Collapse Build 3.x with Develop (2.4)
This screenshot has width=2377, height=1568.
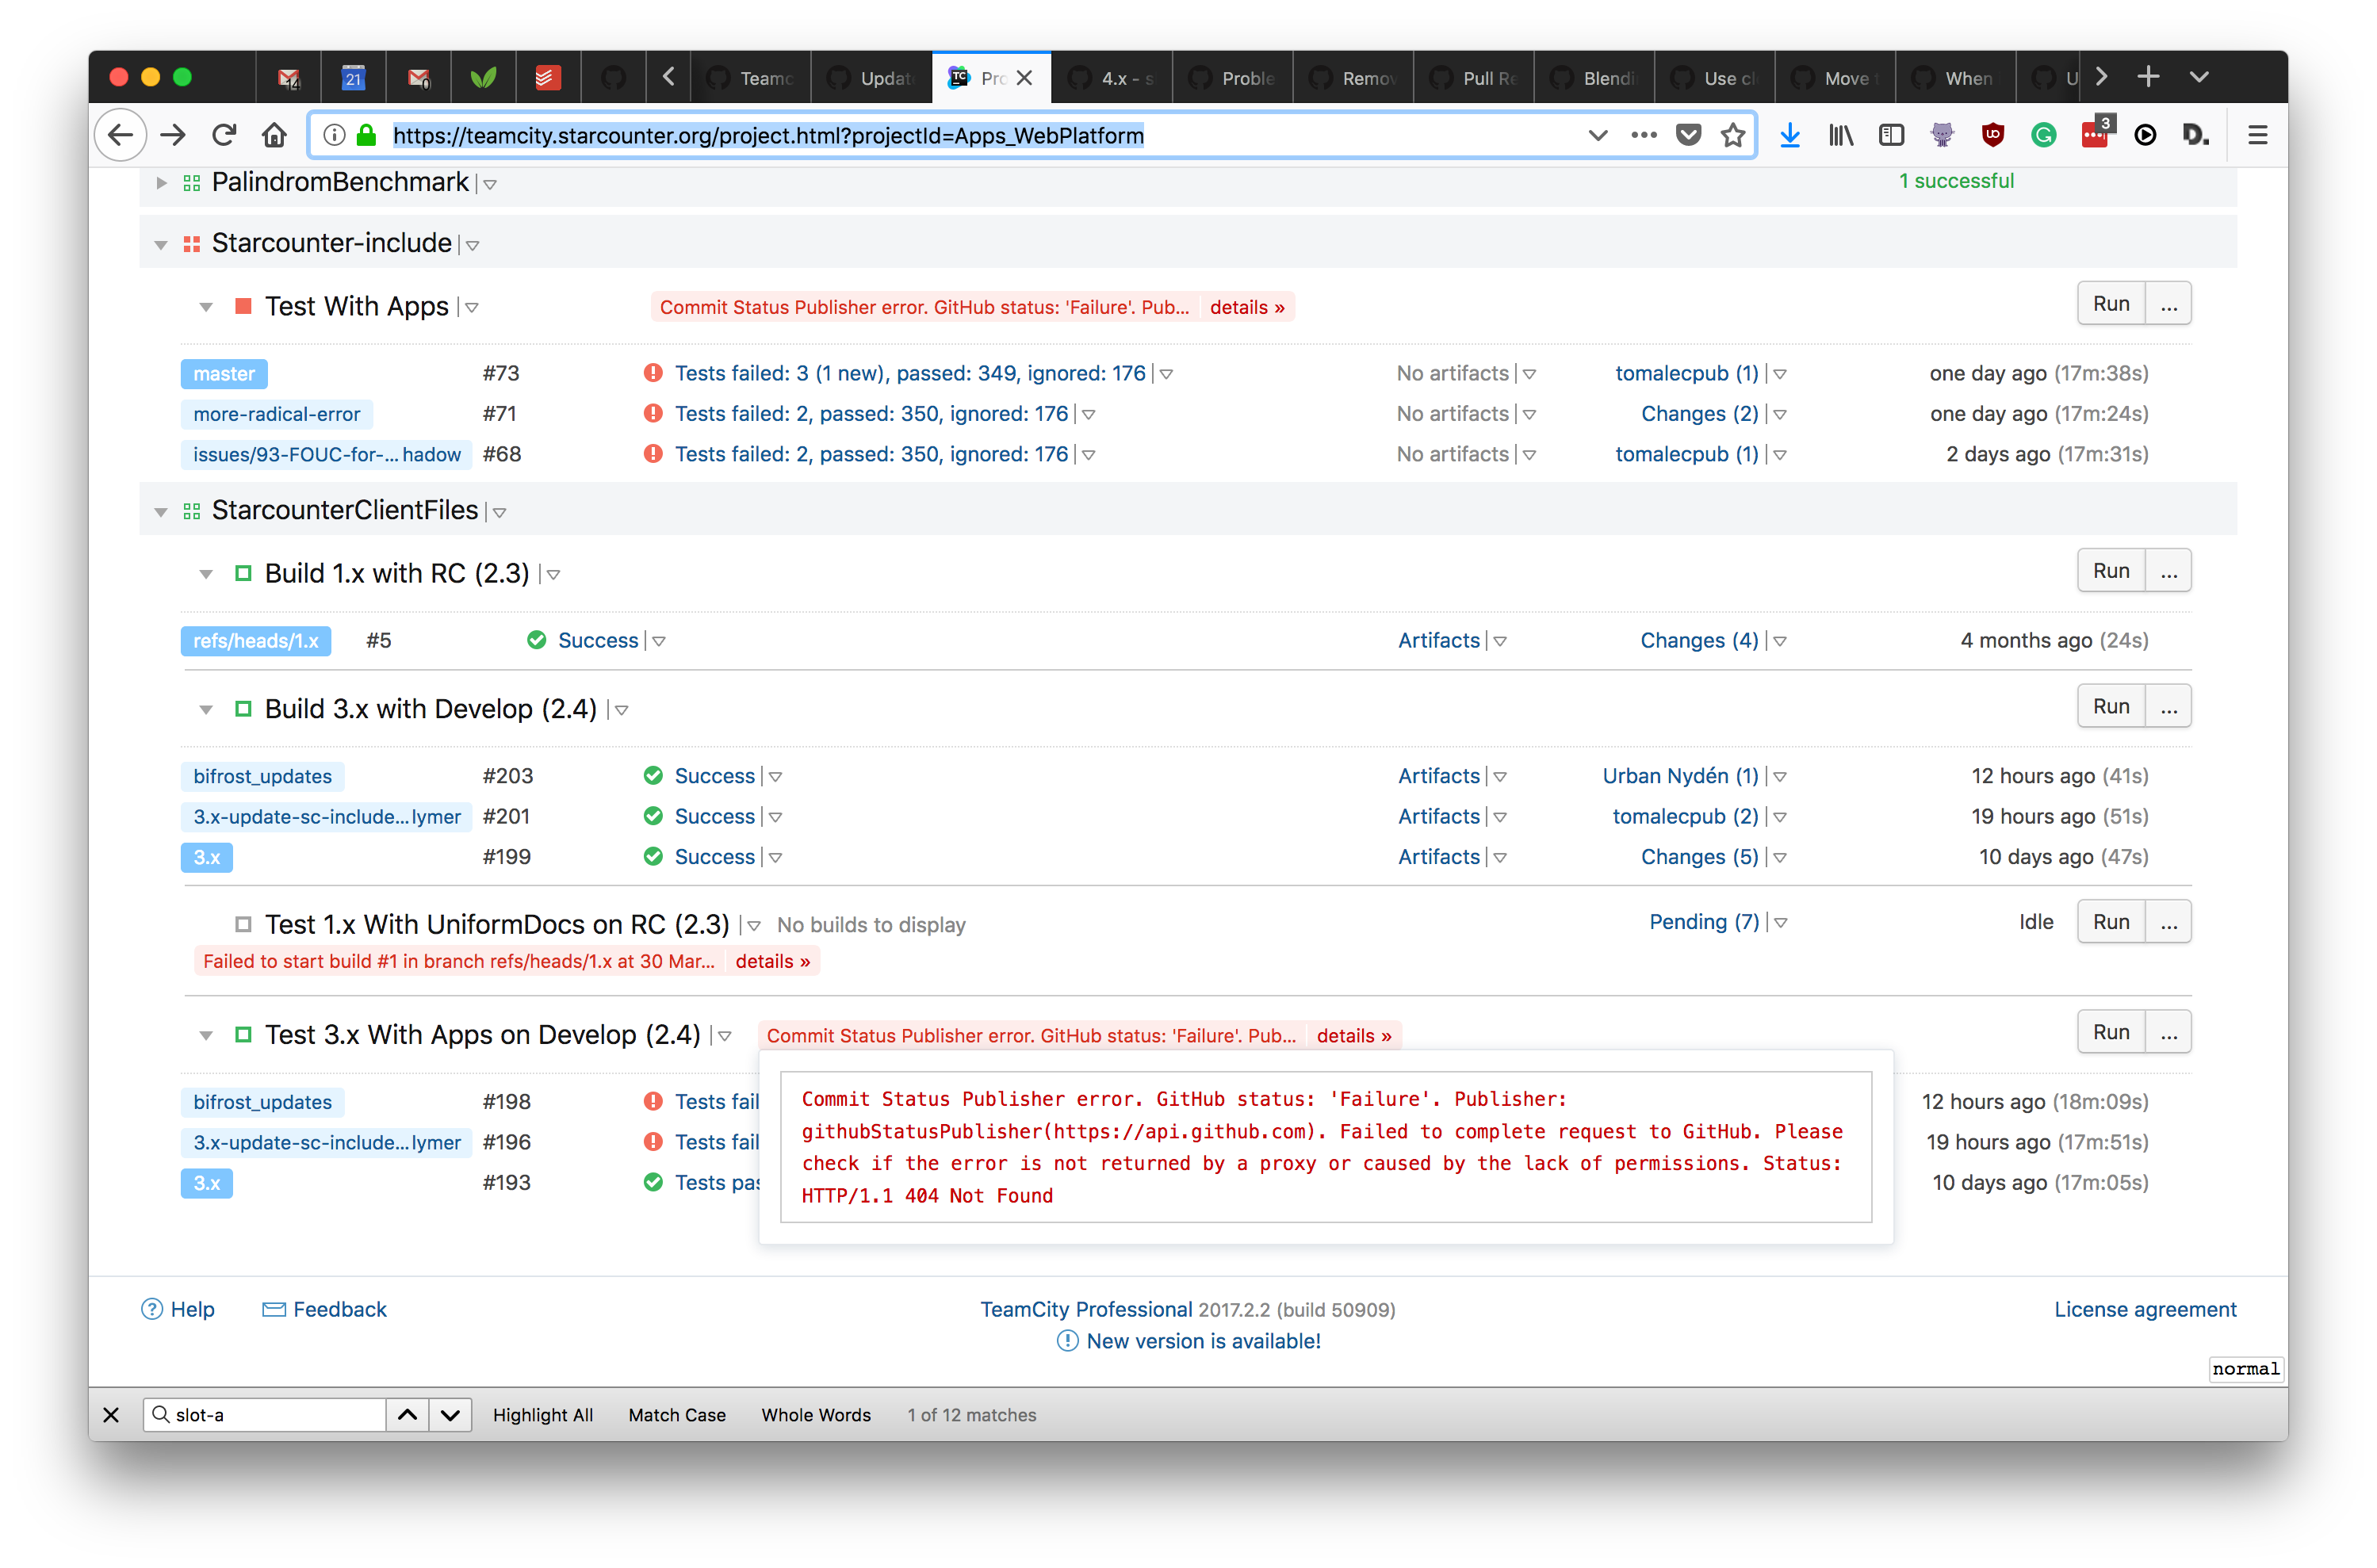(x=206, y=710)
